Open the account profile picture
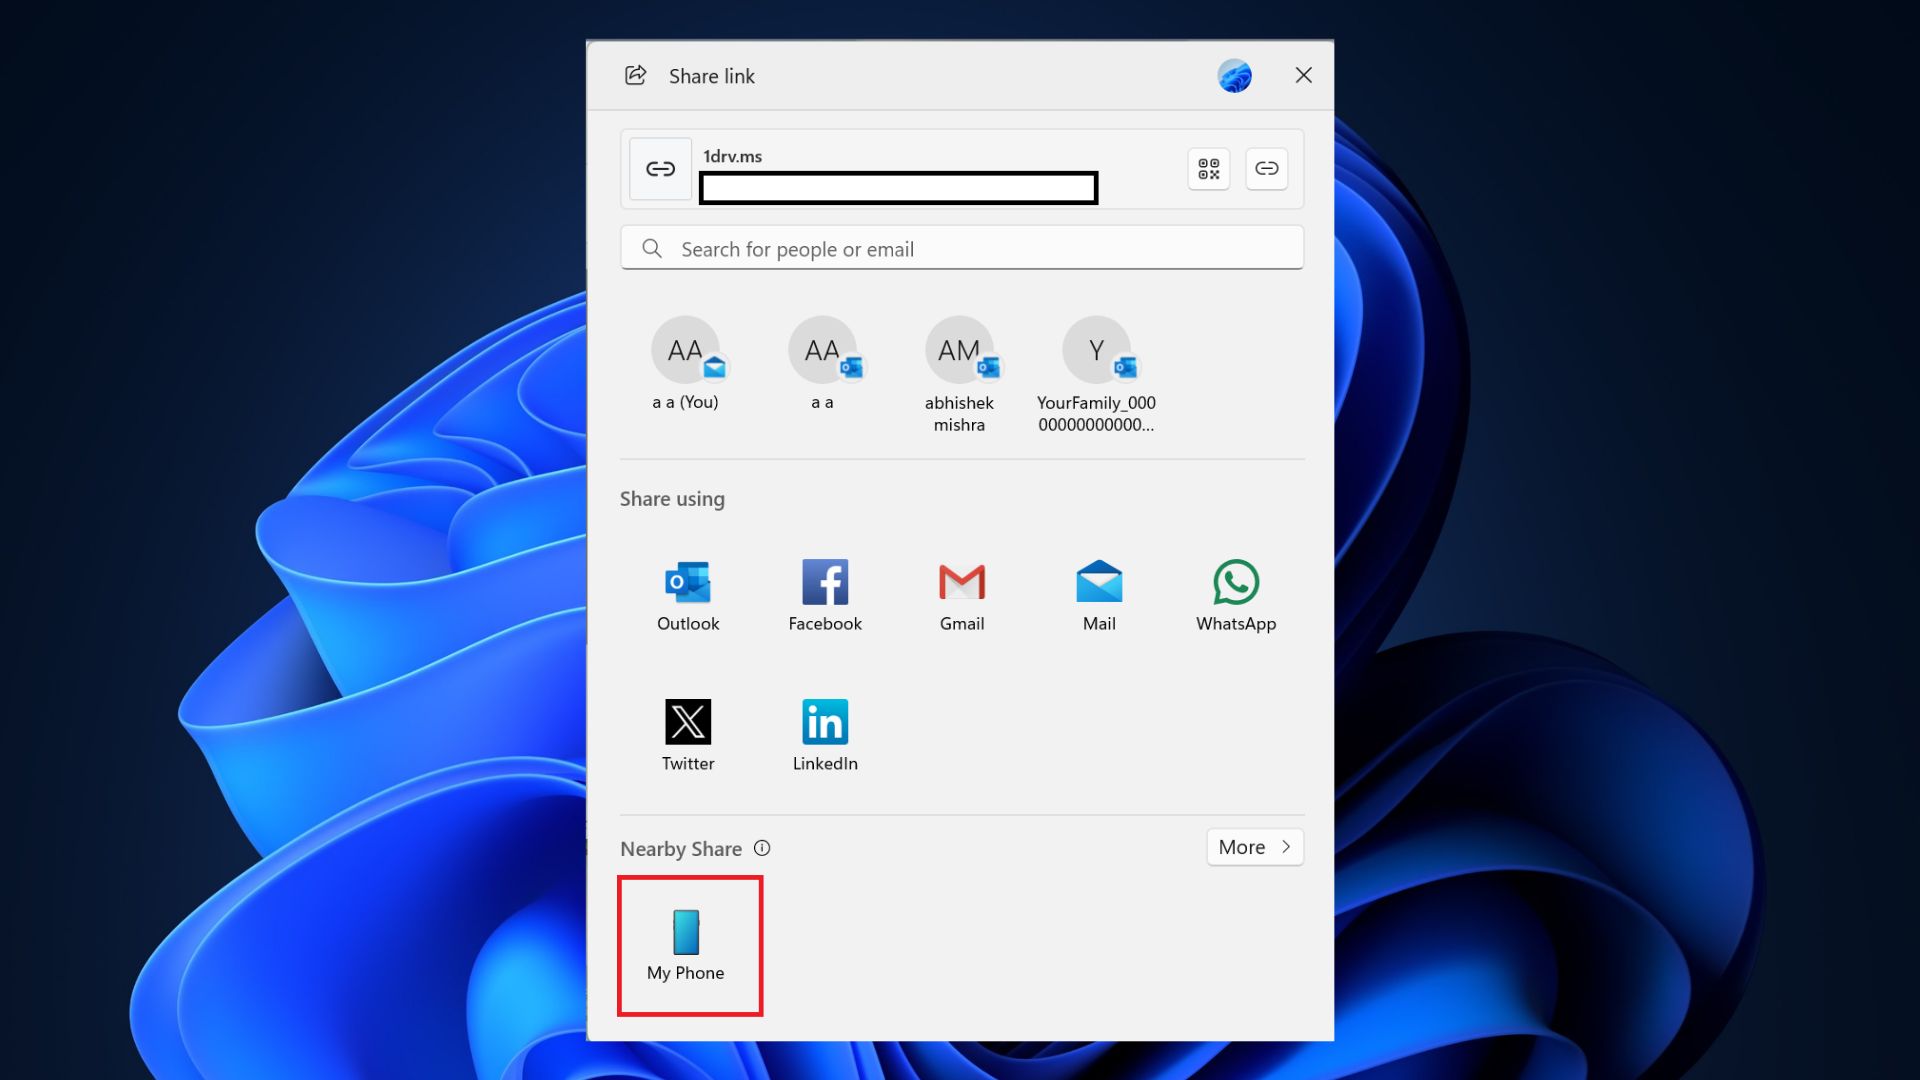The height and width of the screenshot is (1080, 1920). click(1235, 76)
